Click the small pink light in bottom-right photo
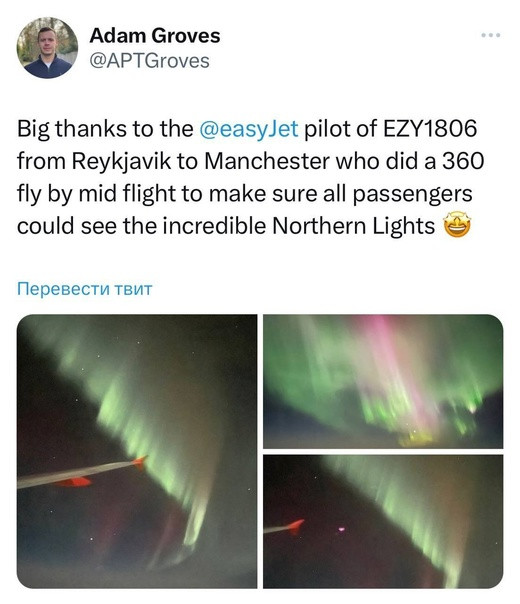The image size is (520, 604). click(341, 529)
